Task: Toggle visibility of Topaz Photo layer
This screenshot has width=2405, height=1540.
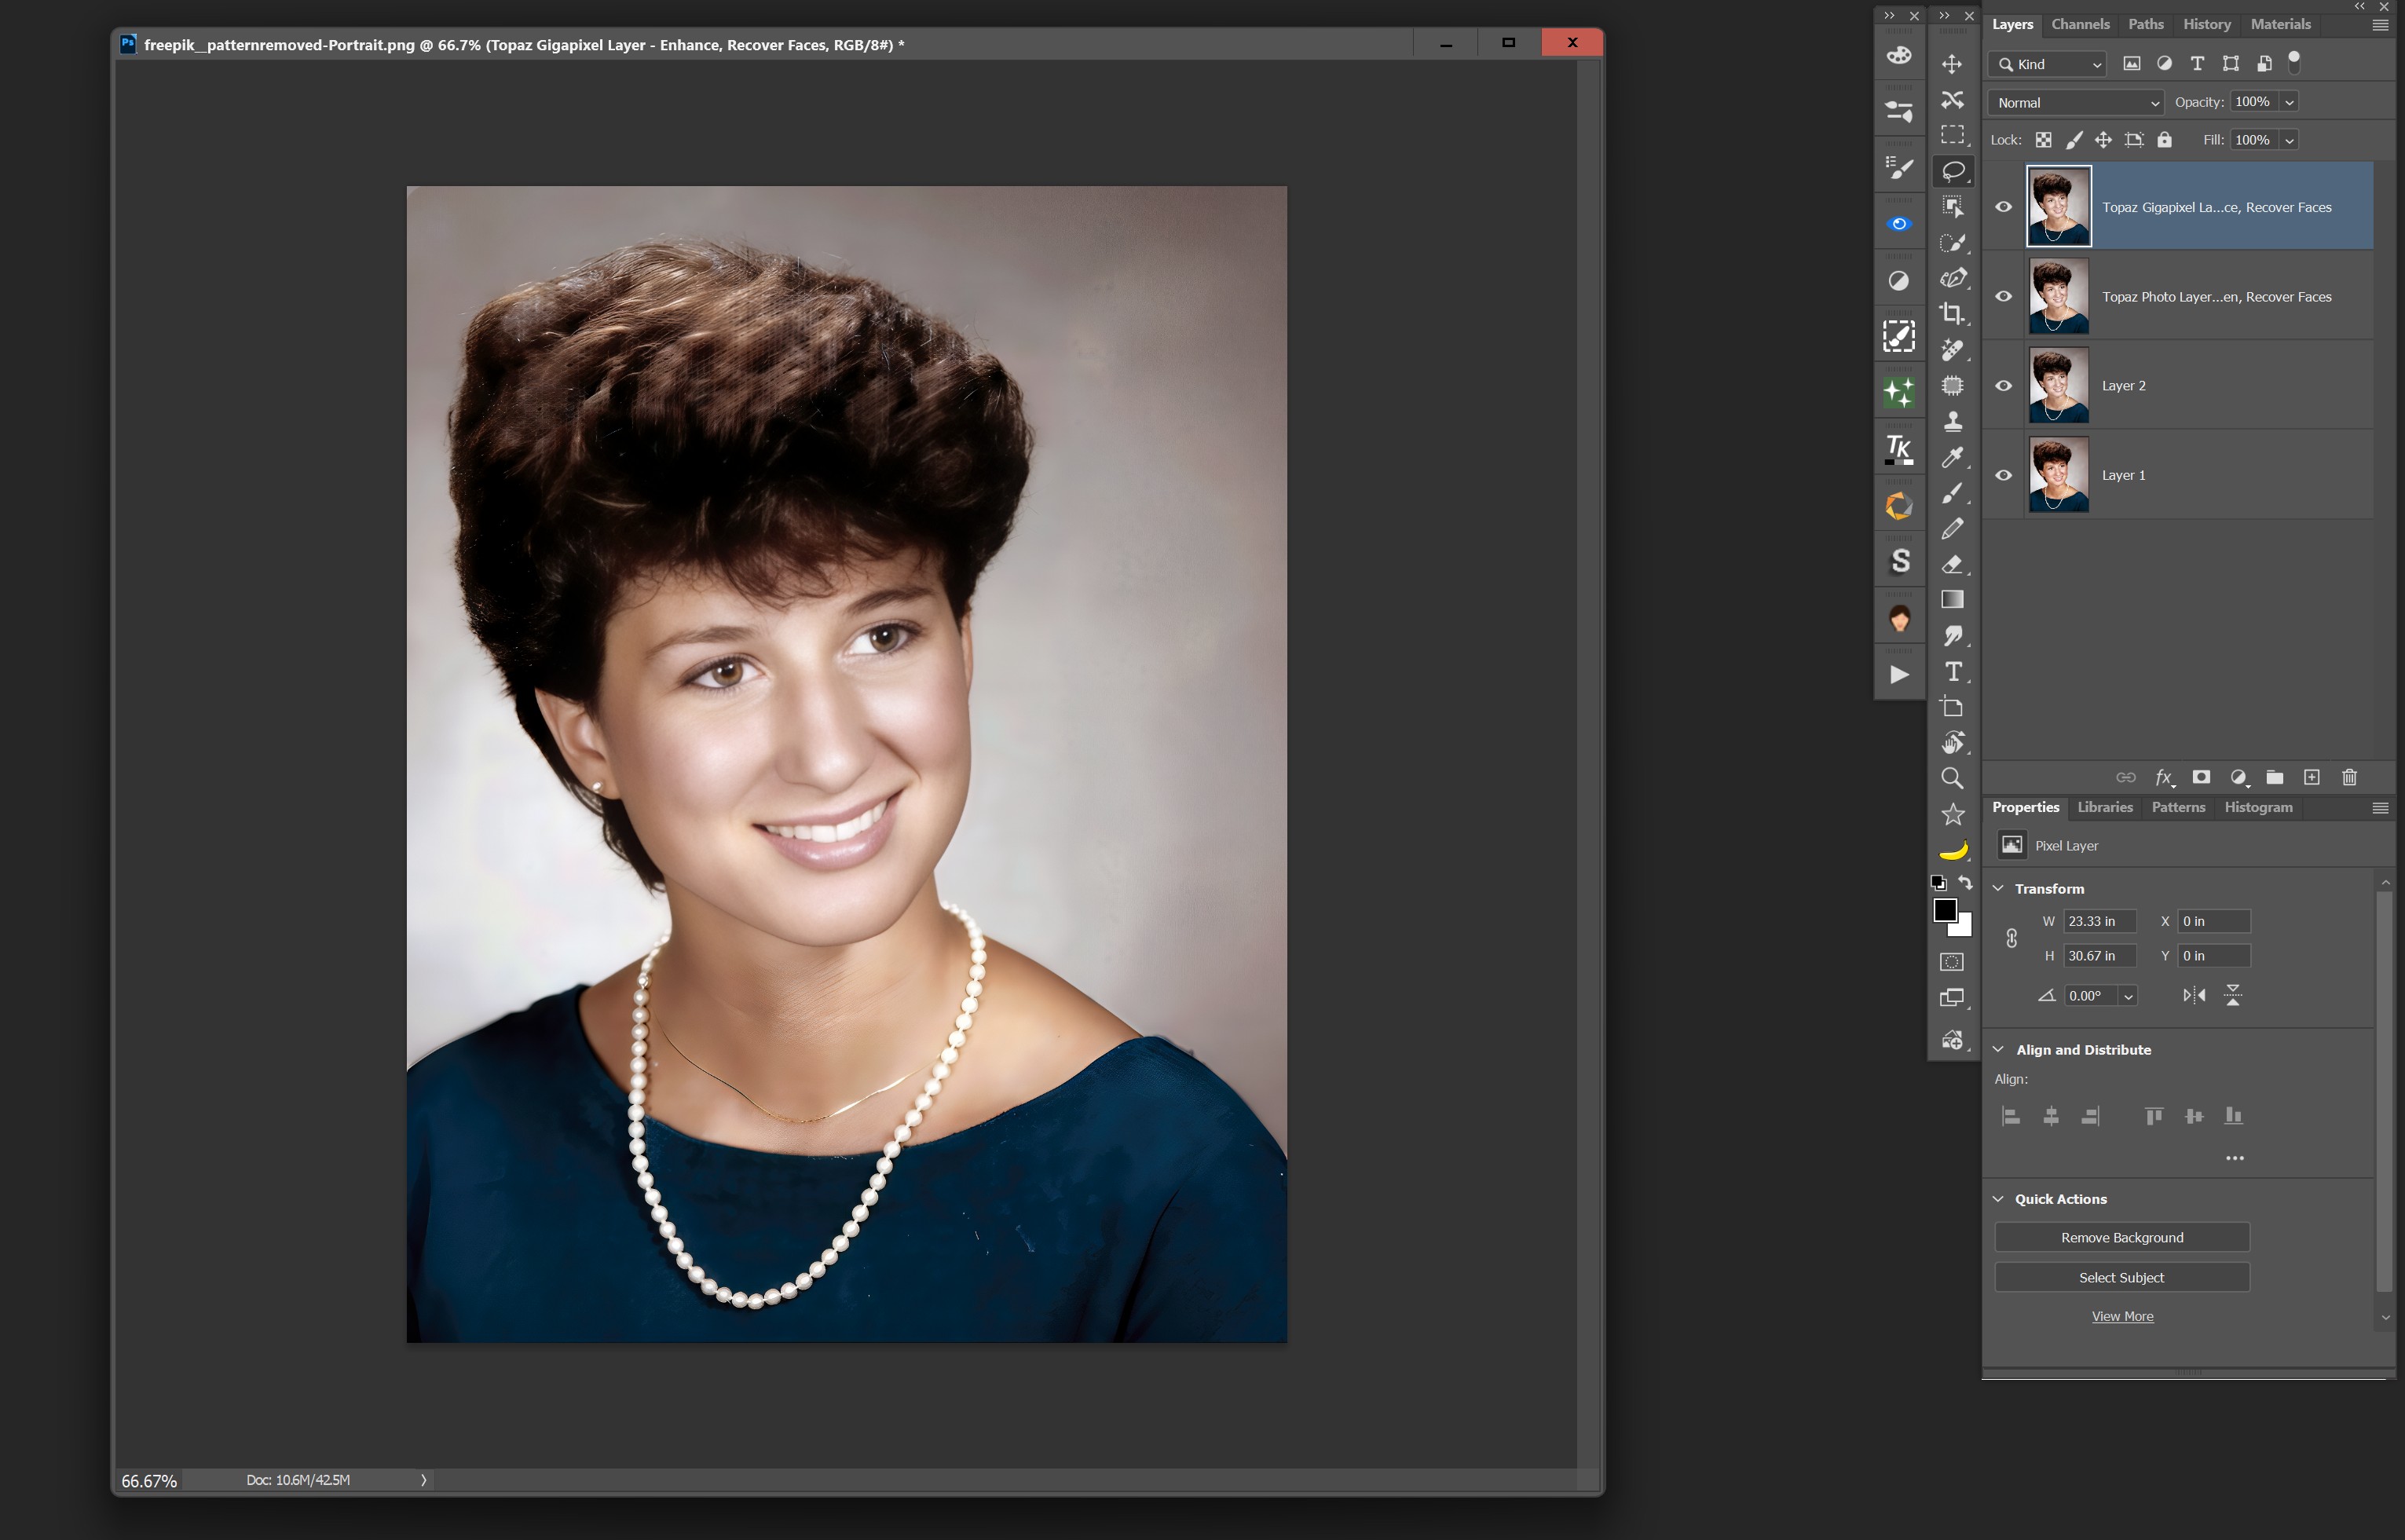Action: pyautogui.click(x=2003, y=297)
